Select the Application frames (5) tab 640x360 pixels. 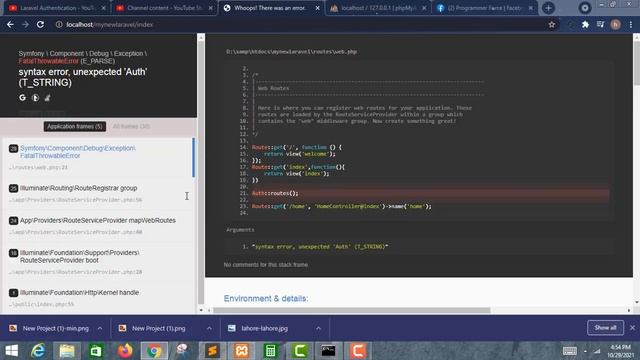pyautogui.click(x=75, y=127)
